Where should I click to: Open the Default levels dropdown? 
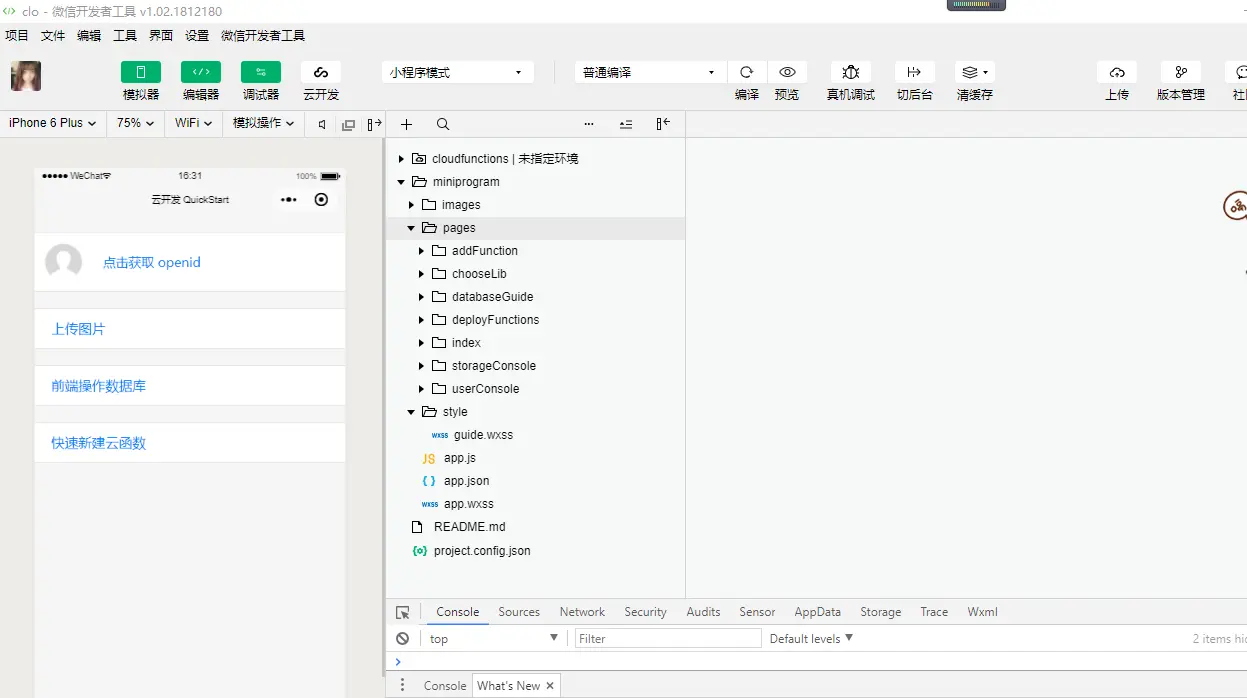[x=811, y=638]
